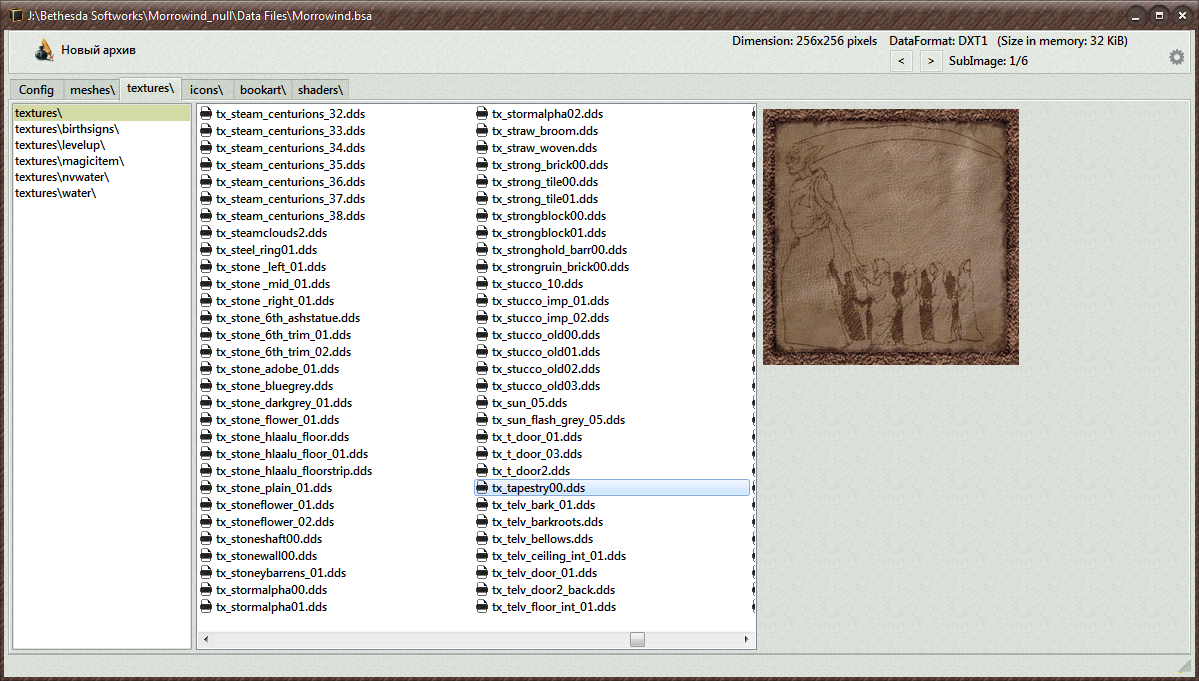Click file icon of tx_t_door_01.dds
Viewport: 1199px width, 681px height.
[482, 437]
